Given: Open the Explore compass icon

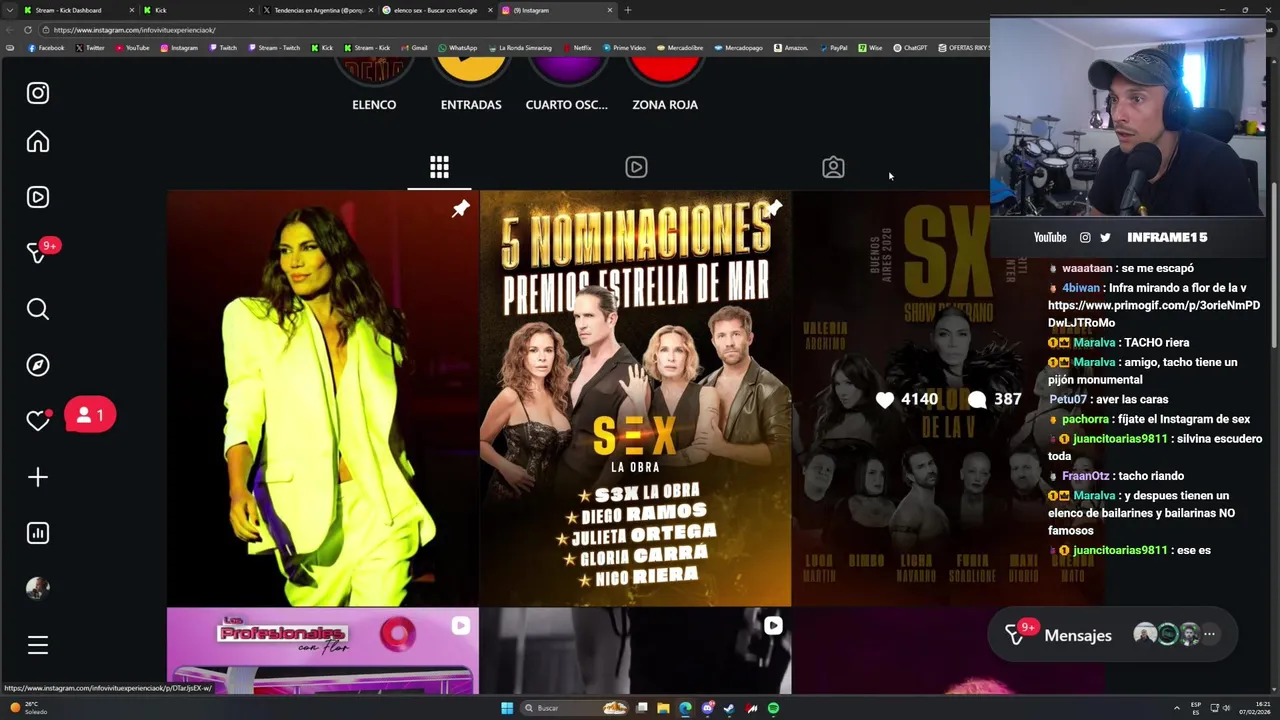Looking at the screenshot, I should click(38, 365).
